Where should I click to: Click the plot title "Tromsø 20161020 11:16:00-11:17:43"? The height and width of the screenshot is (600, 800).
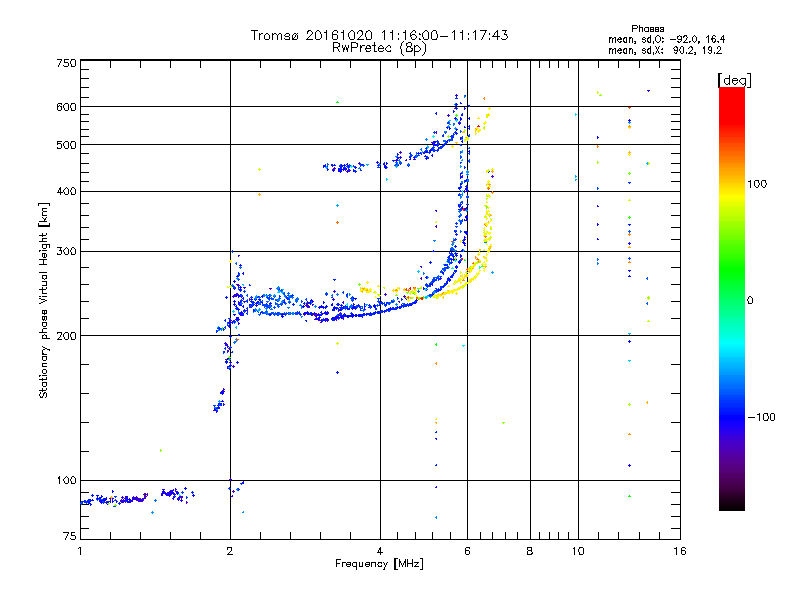coord(379,35)
